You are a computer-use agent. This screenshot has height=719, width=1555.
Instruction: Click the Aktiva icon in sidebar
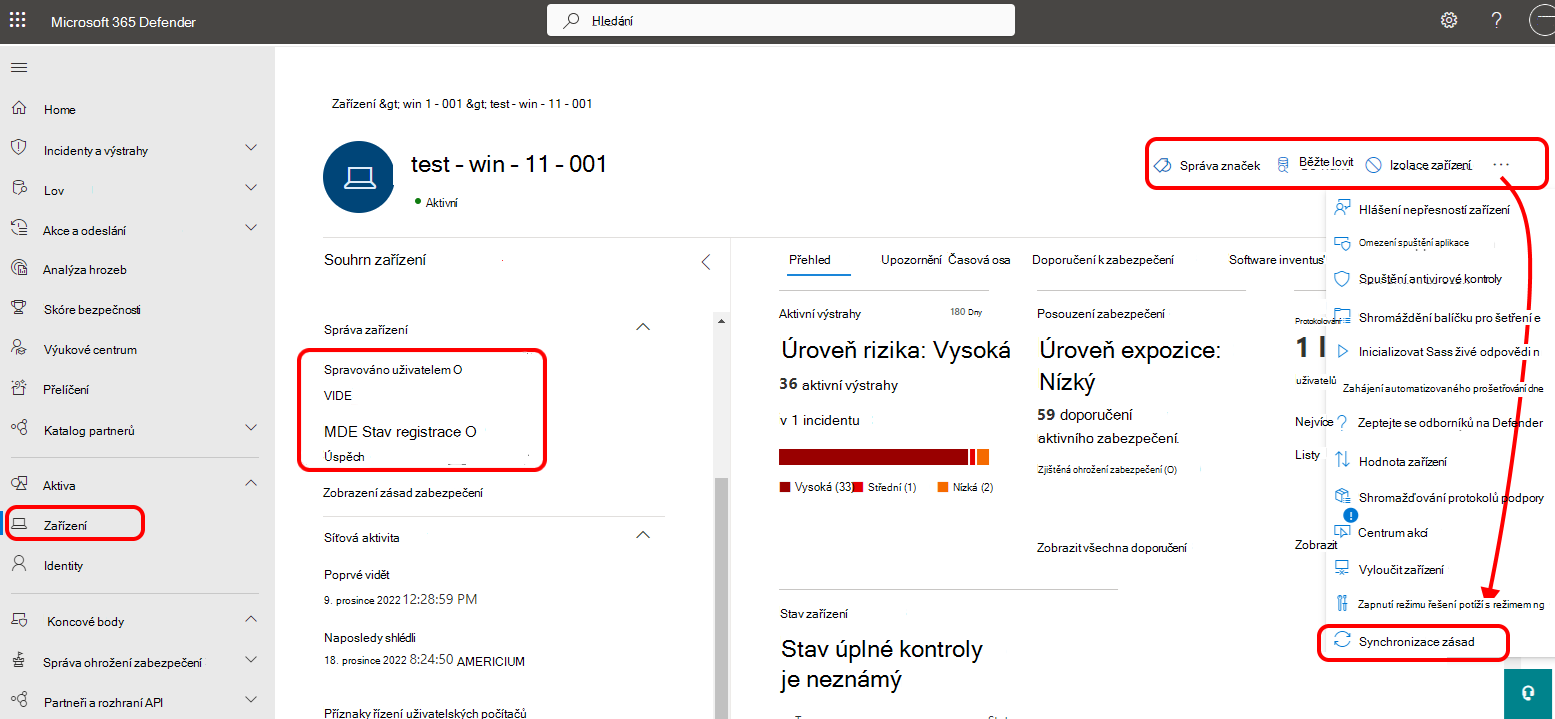[18, 484]
